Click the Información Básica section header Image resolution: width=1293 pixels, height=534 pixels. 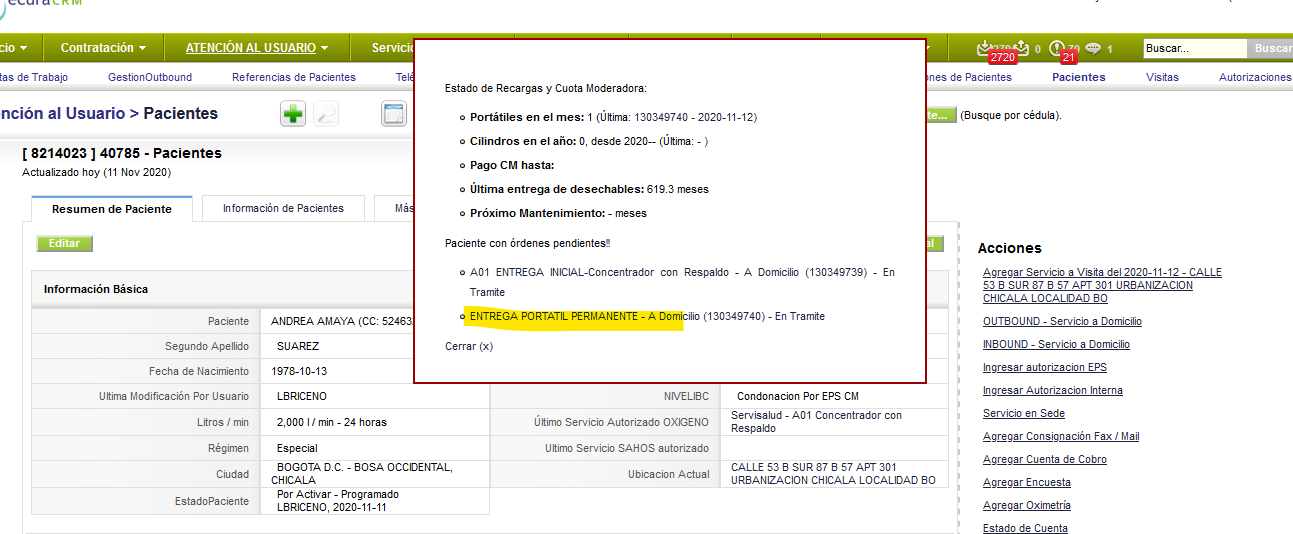[96, 289]
